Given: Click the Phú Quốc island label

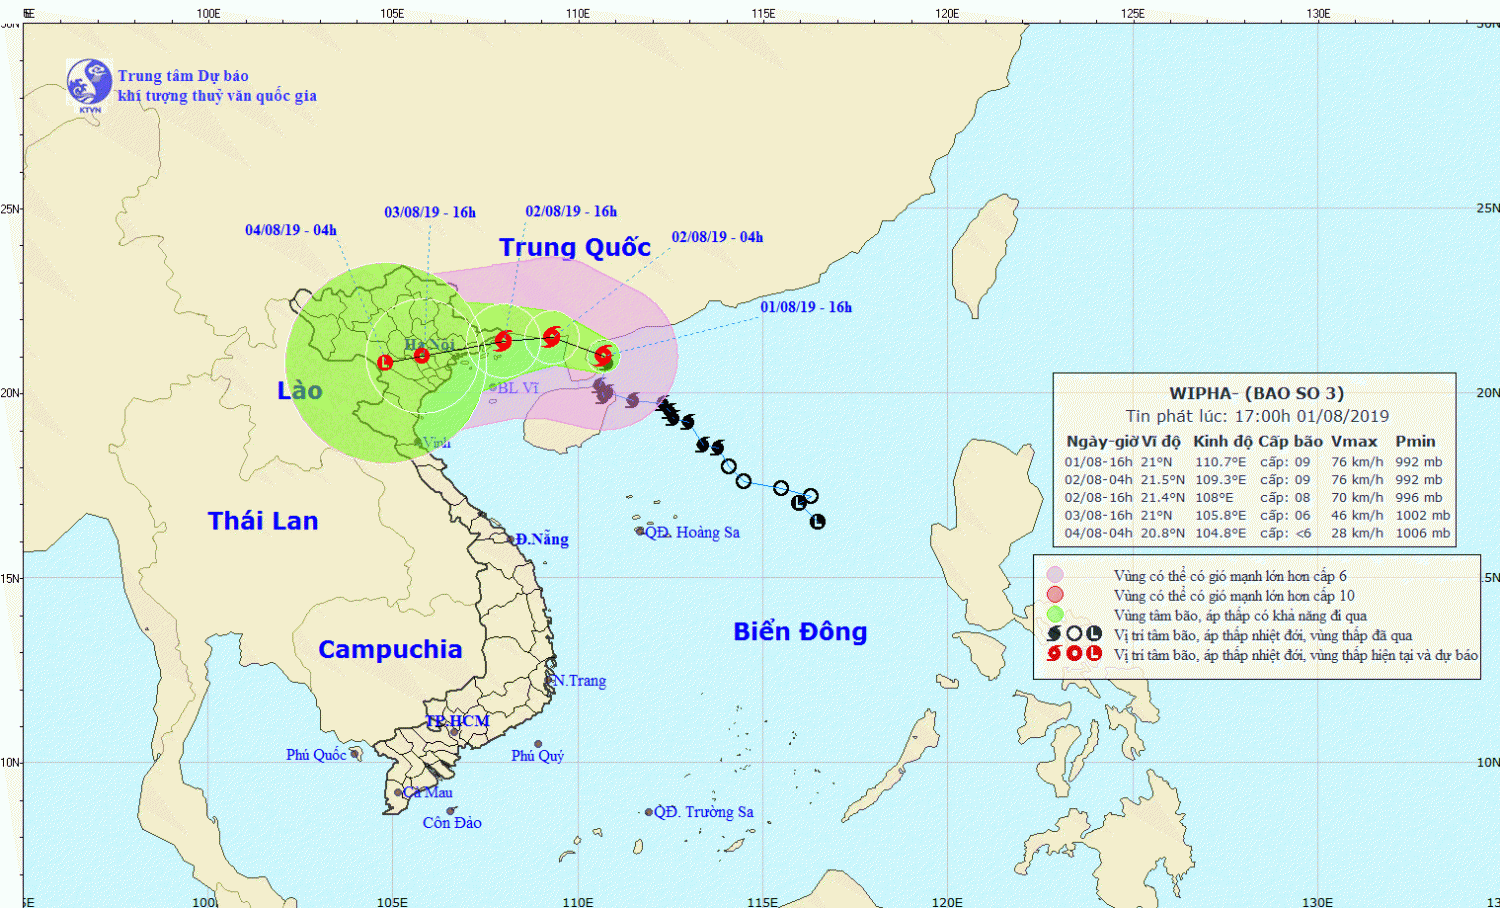Looking at the screenshot, I should click(316, 755).
